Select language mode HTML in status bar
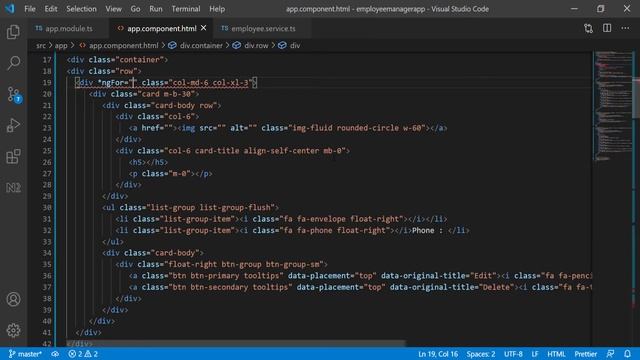The width and height of the screenshot is (640, 360). click(x=556, y=354)
